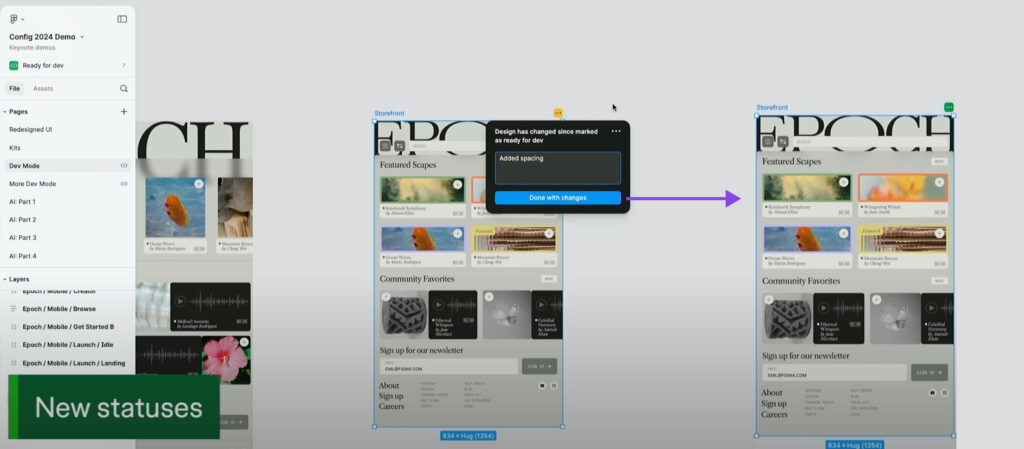Image resolution: width=1024 pixels, height=449 pixels.
Task: Select the More Dev Mode page
Action: click(x=32, y=184)
